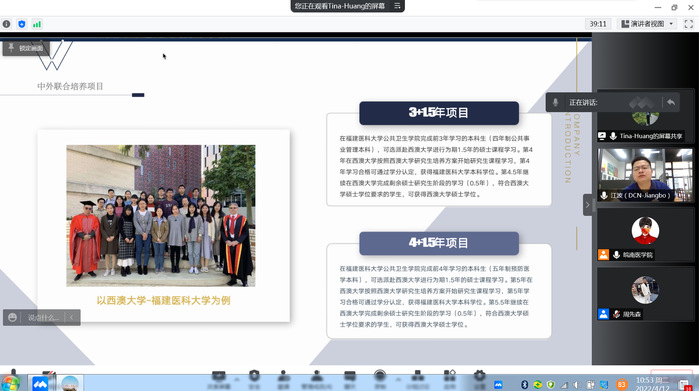
Task: Click the 中外联合培养项目 slide title
Action: click(70, 86)
